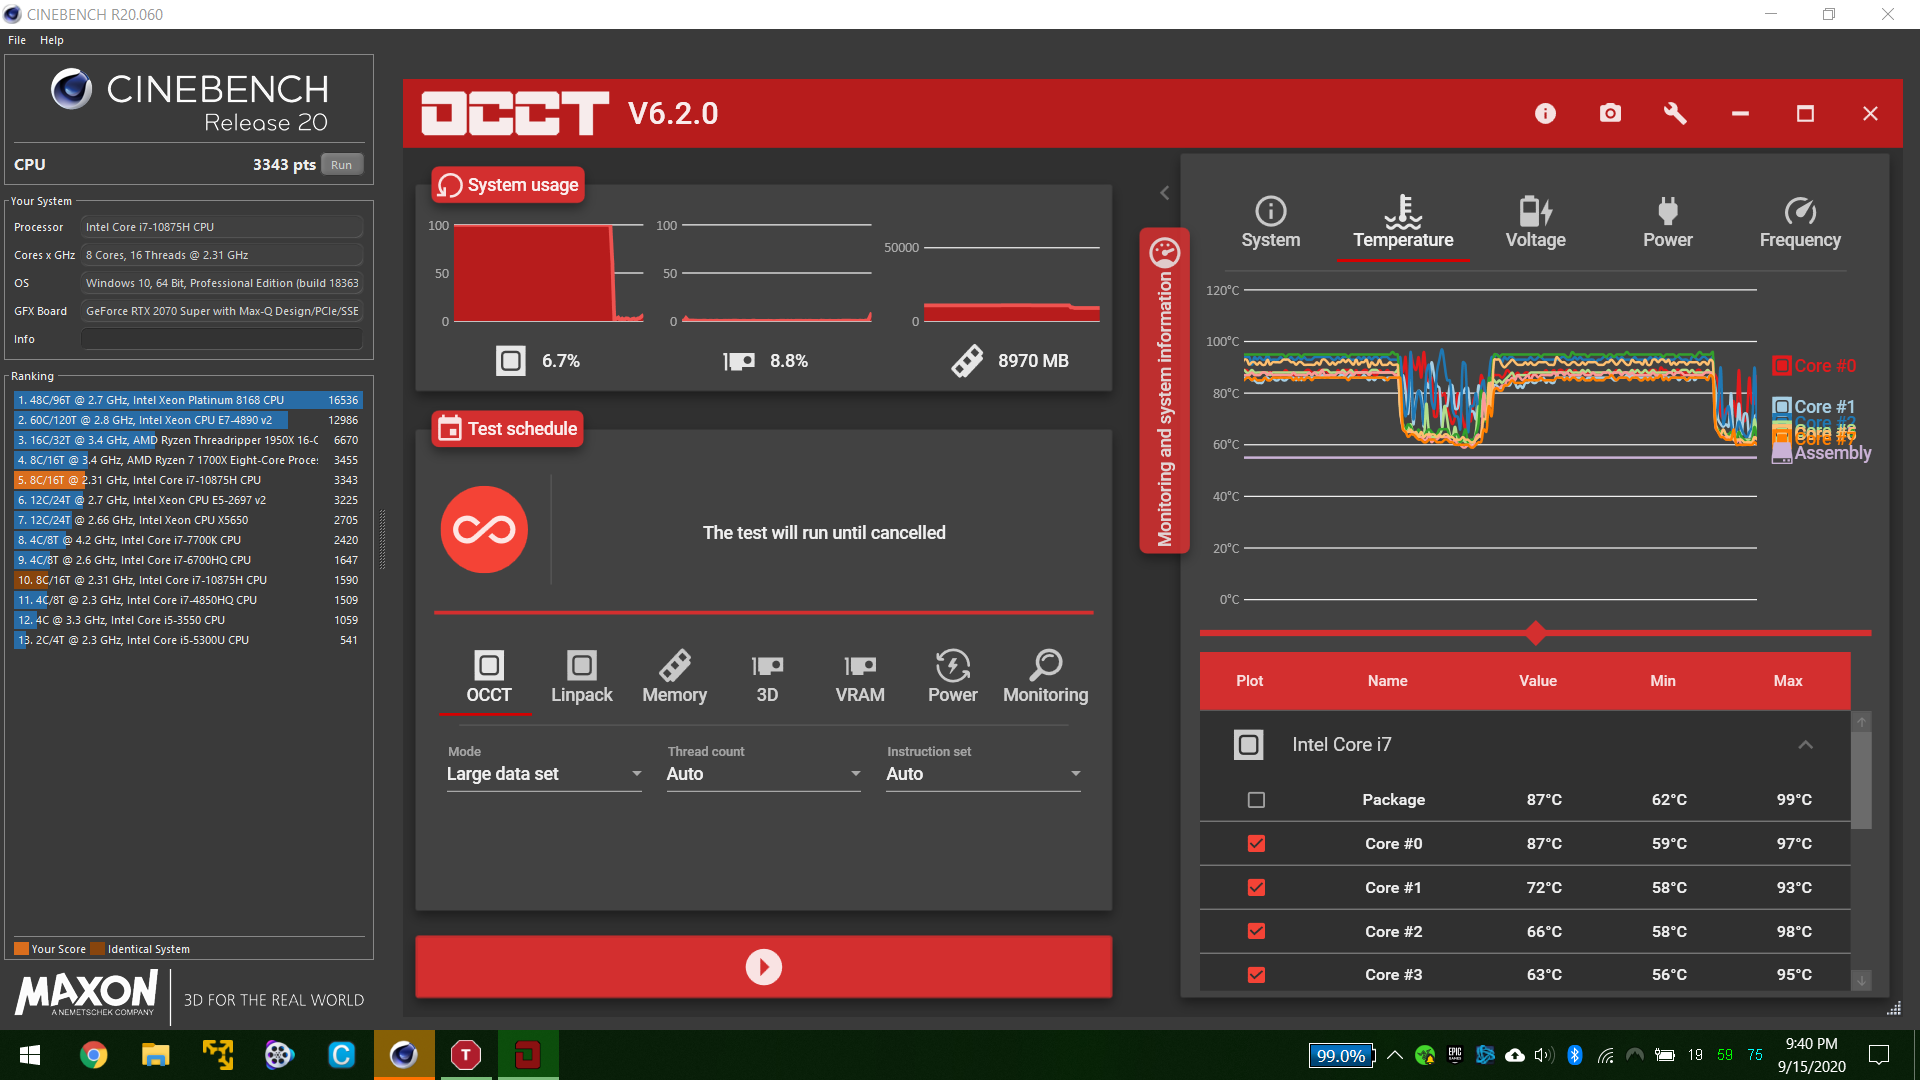Enable plotting for the Package row

coord(1256,800)
